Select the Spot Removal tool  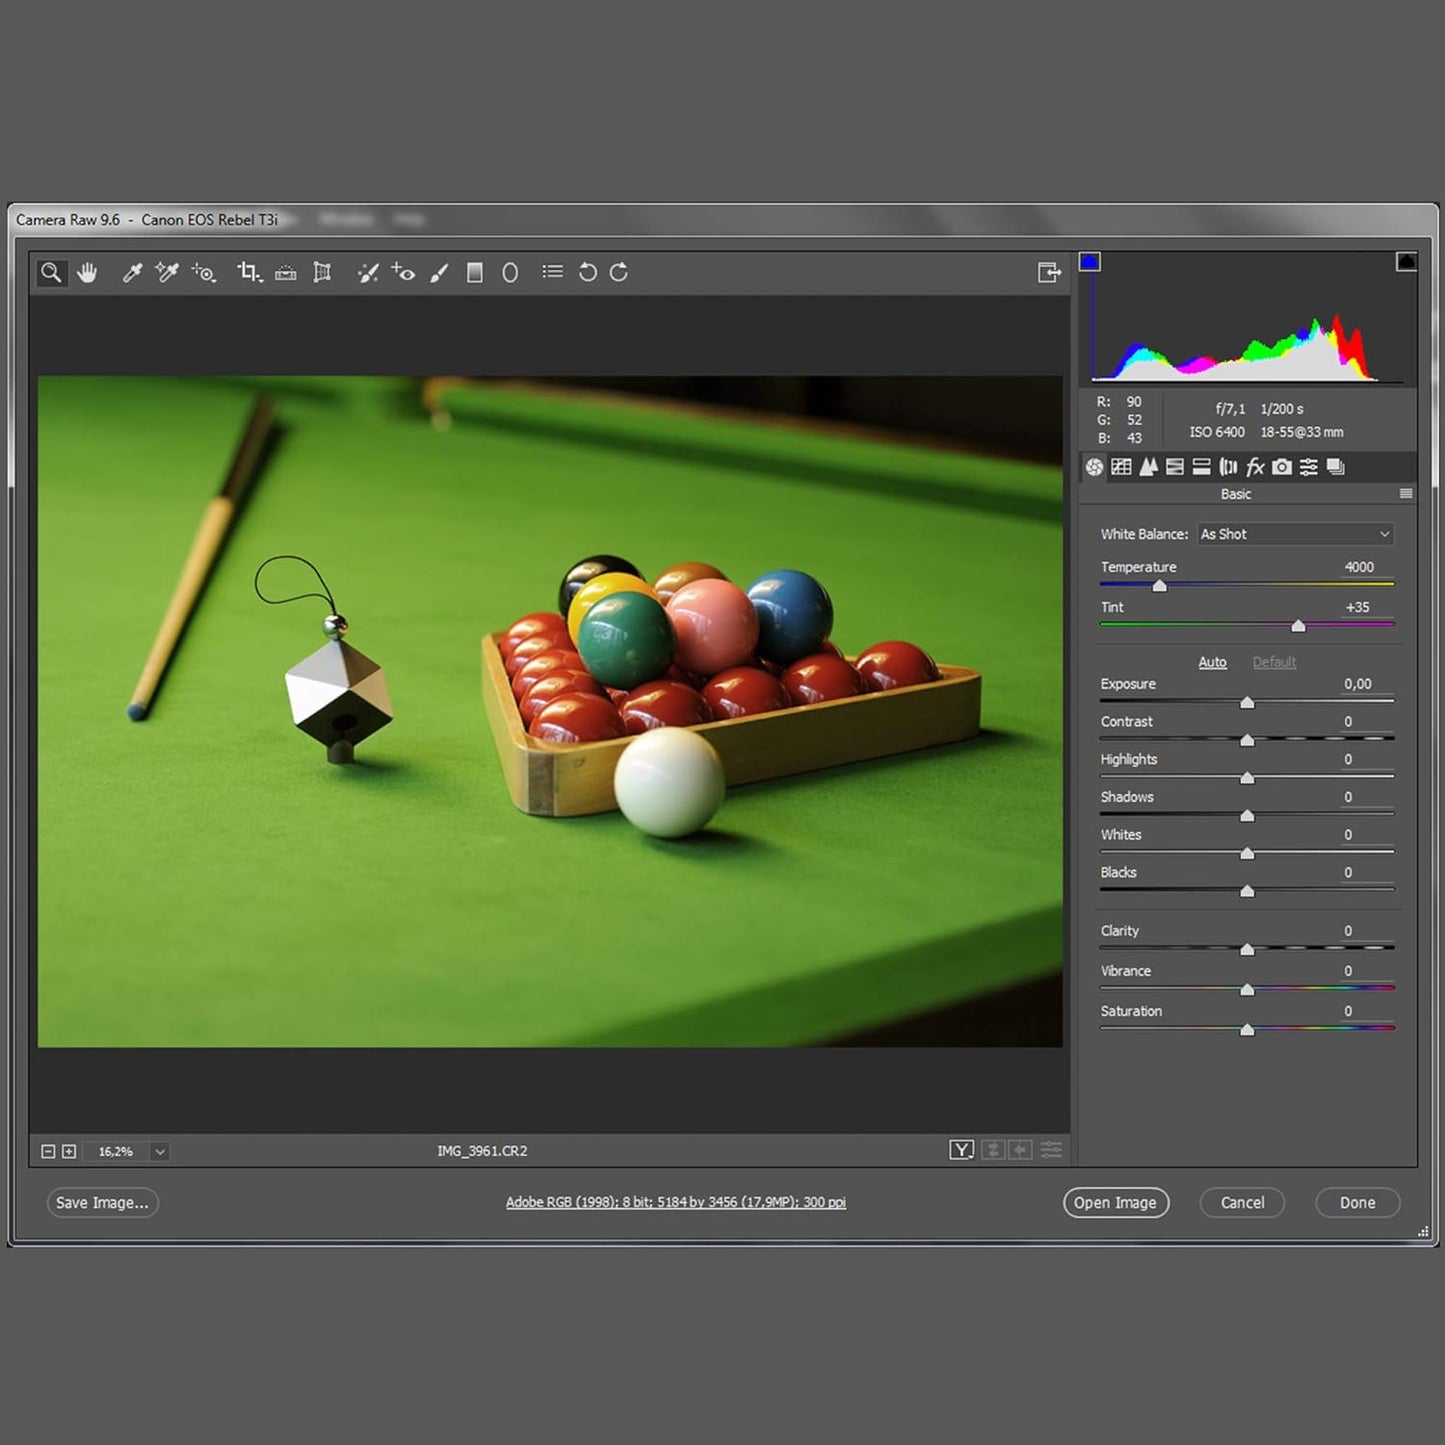[367, 272]
